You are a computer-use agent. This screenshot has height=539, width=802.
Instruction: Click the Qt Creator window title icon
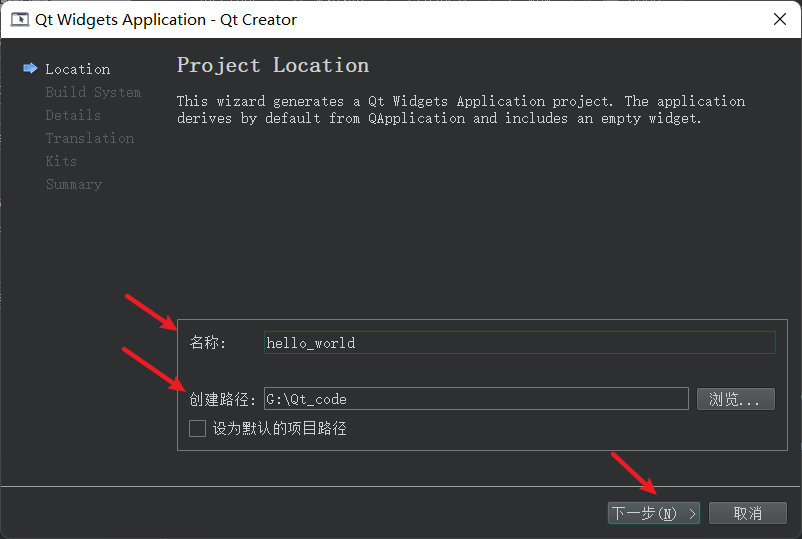point(20,19)
